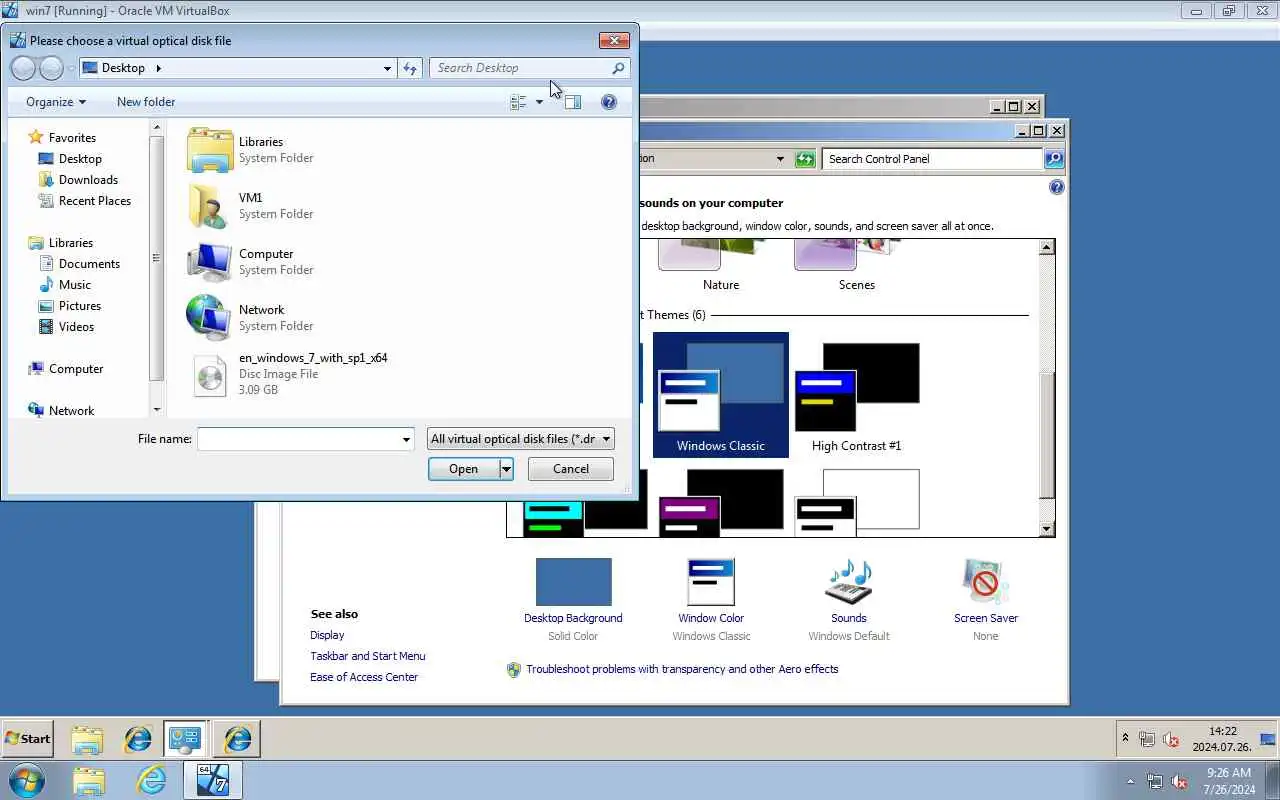Open Troubleshoot transparency and Aero effects link
Viewport: 1280px width, 800px height.
coord(682,669)
